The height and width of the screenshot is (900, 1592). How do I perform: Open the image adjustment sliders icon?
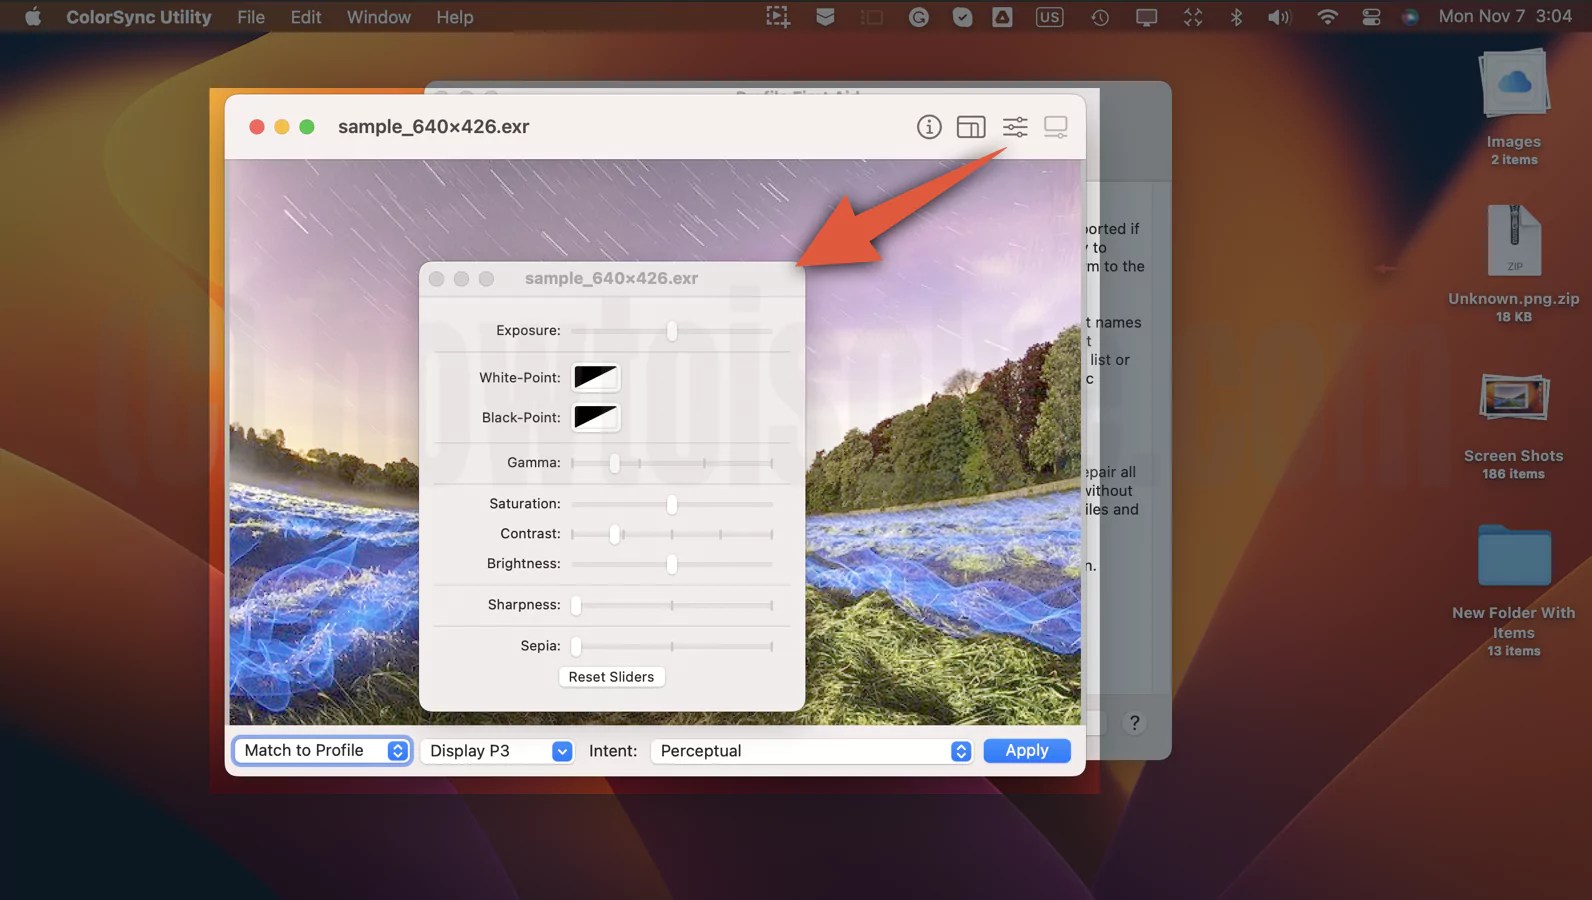click(x=1015, y=127)
